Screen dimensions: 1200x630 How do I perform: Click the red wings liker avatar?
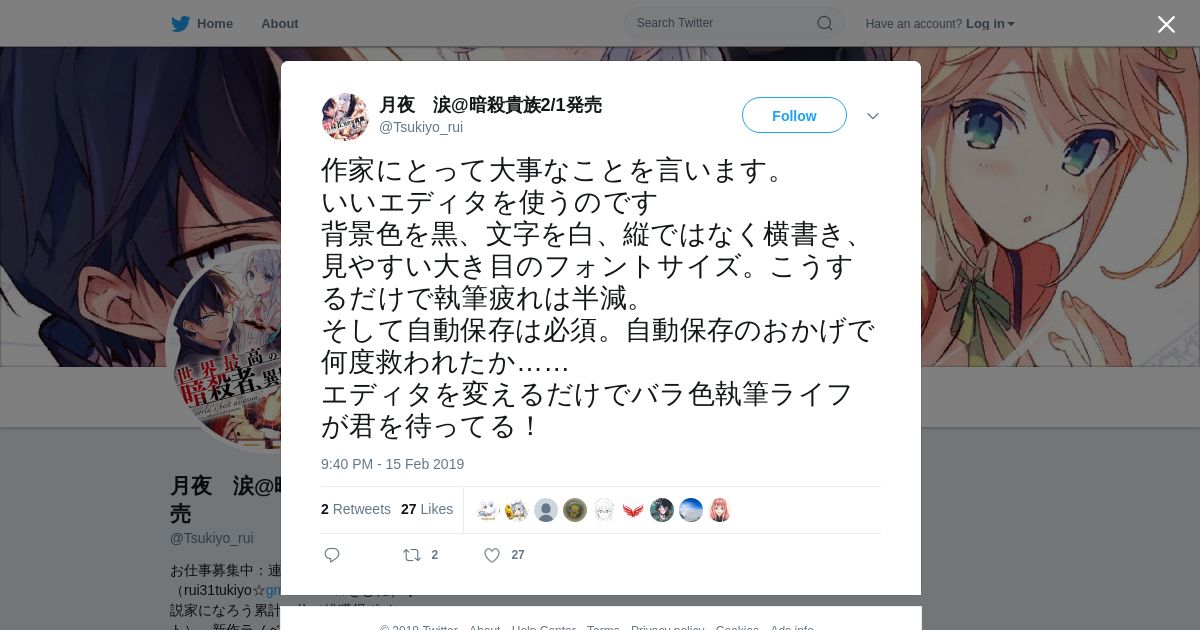click(x=633, y=510)
